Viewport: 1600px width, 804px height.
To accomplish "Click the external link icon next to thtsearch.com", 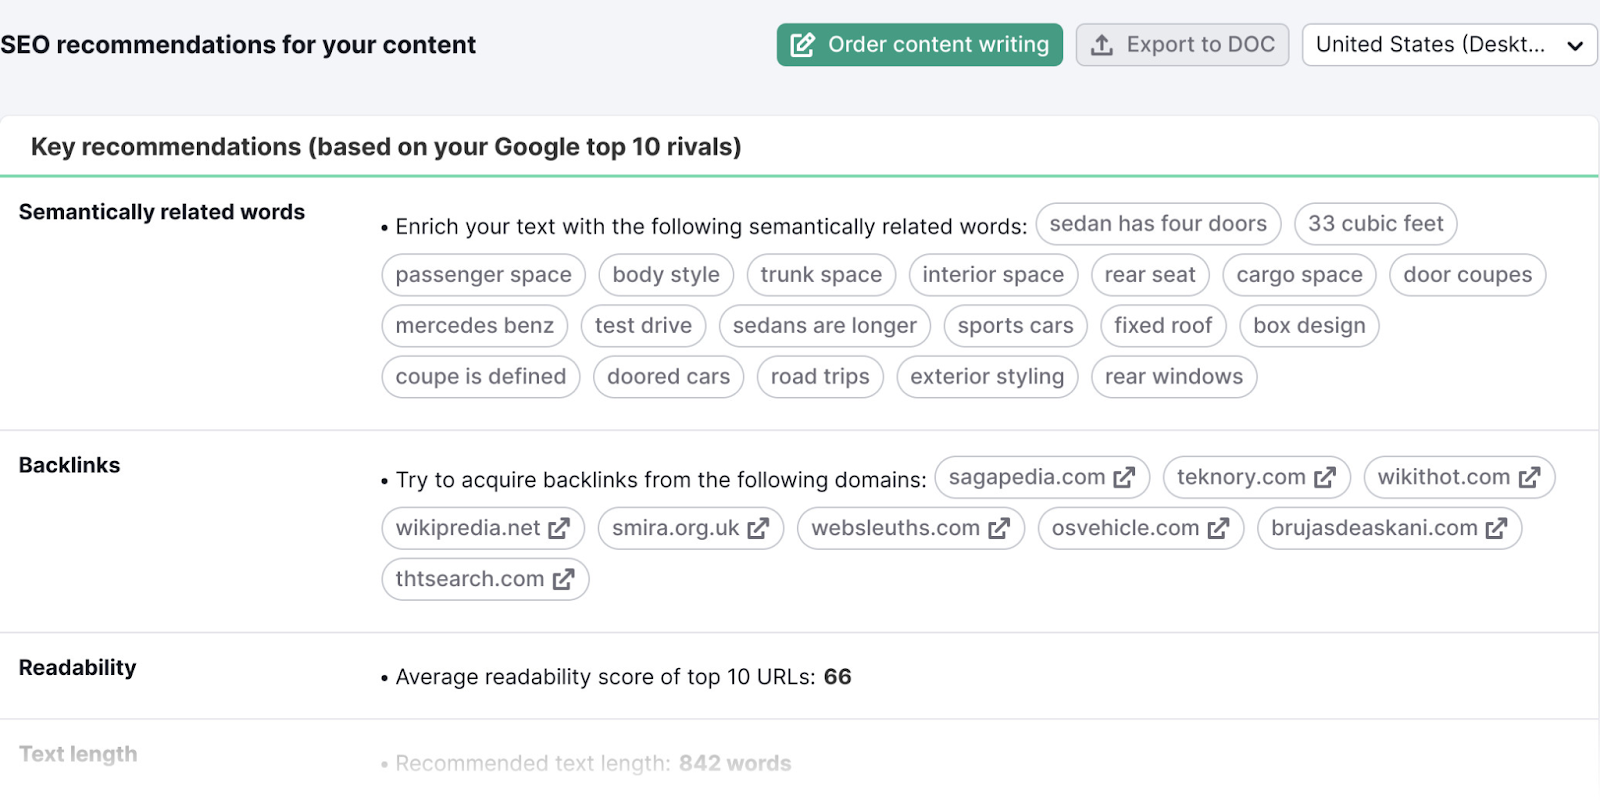I will pyautogui.click(x=563, y=580).
